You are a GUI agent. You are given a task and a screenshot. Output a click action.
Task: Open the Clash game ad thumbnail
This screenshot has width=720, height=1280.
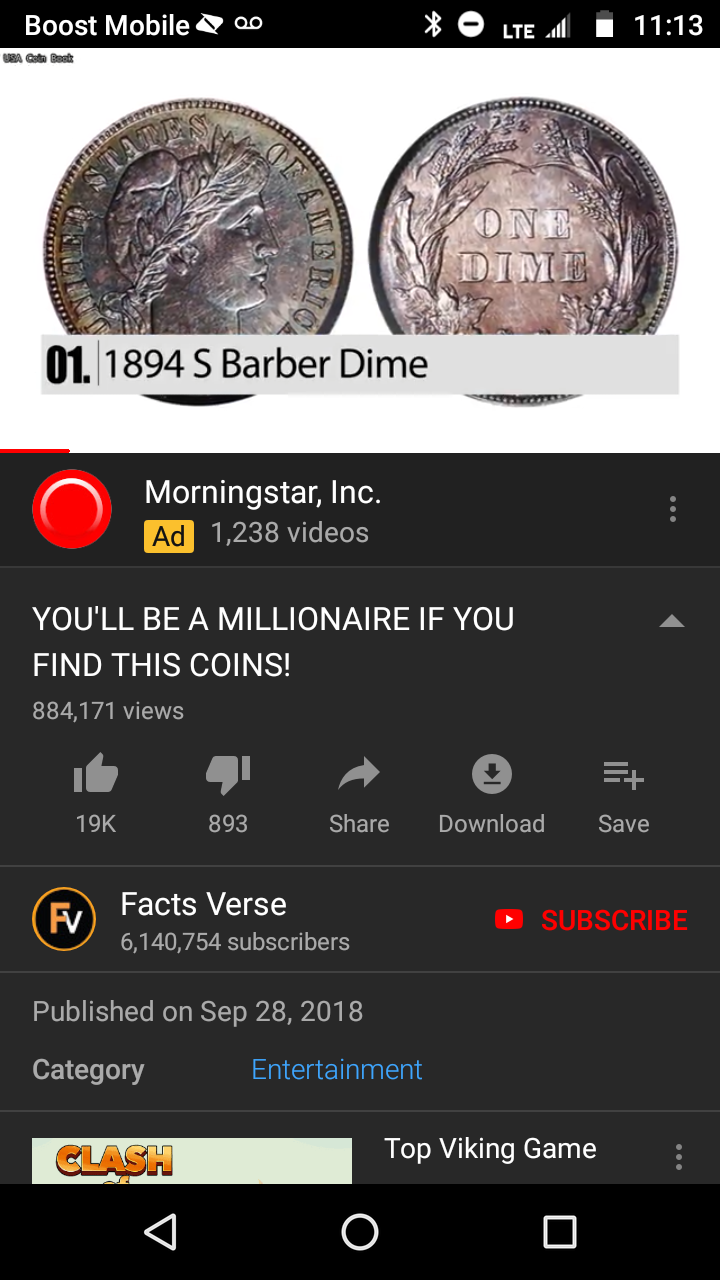click(192, 1161)
